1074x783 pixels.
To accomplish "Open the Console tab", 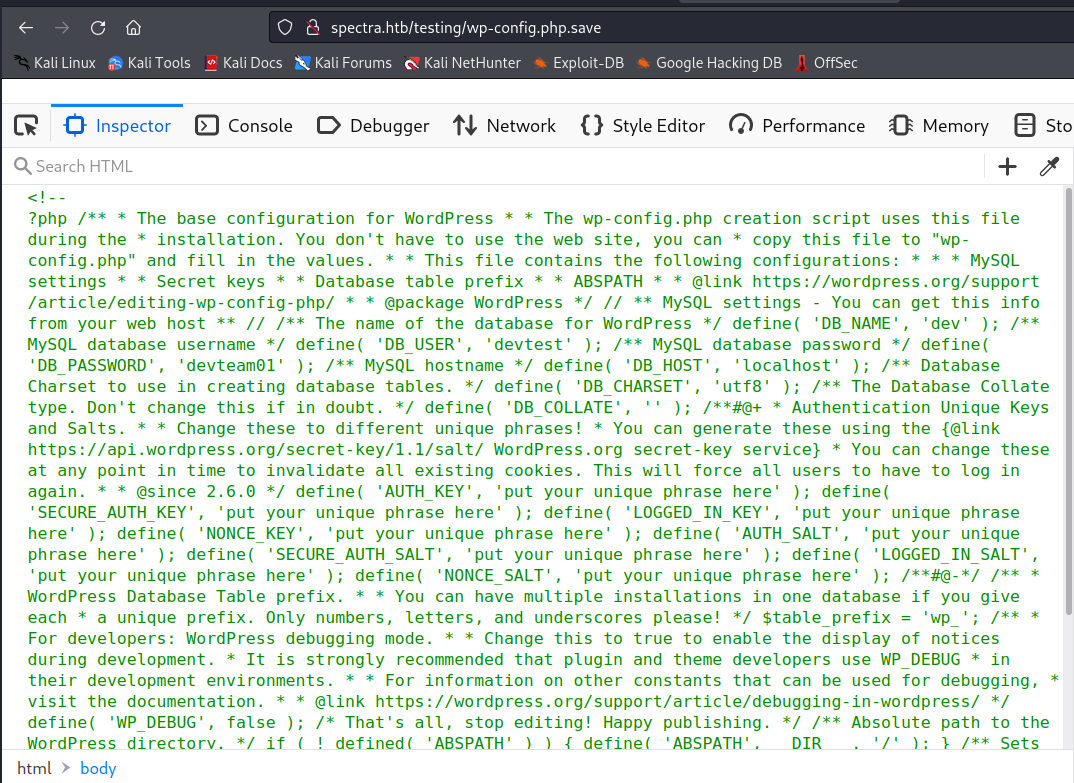I will [x=244, y=126].
